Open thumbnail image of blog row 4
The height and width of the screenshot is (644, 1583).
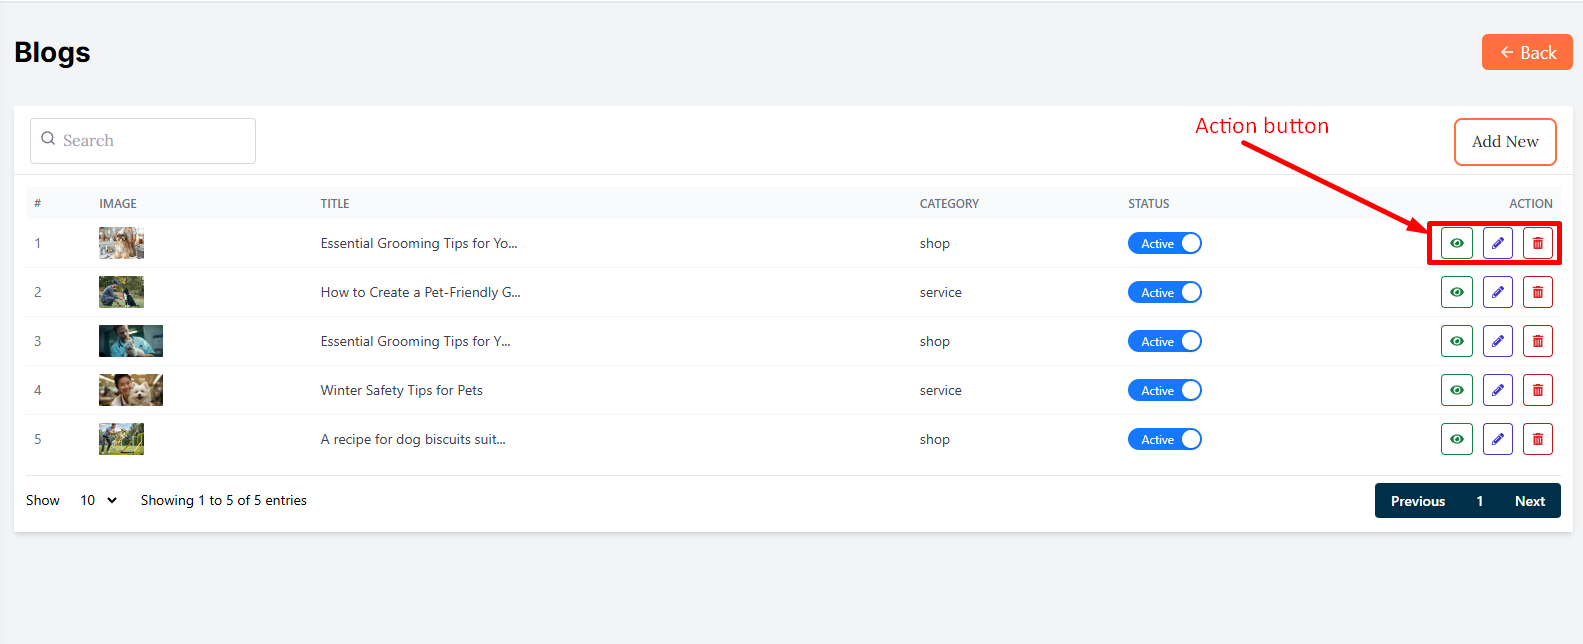click(x=131, y=390)
